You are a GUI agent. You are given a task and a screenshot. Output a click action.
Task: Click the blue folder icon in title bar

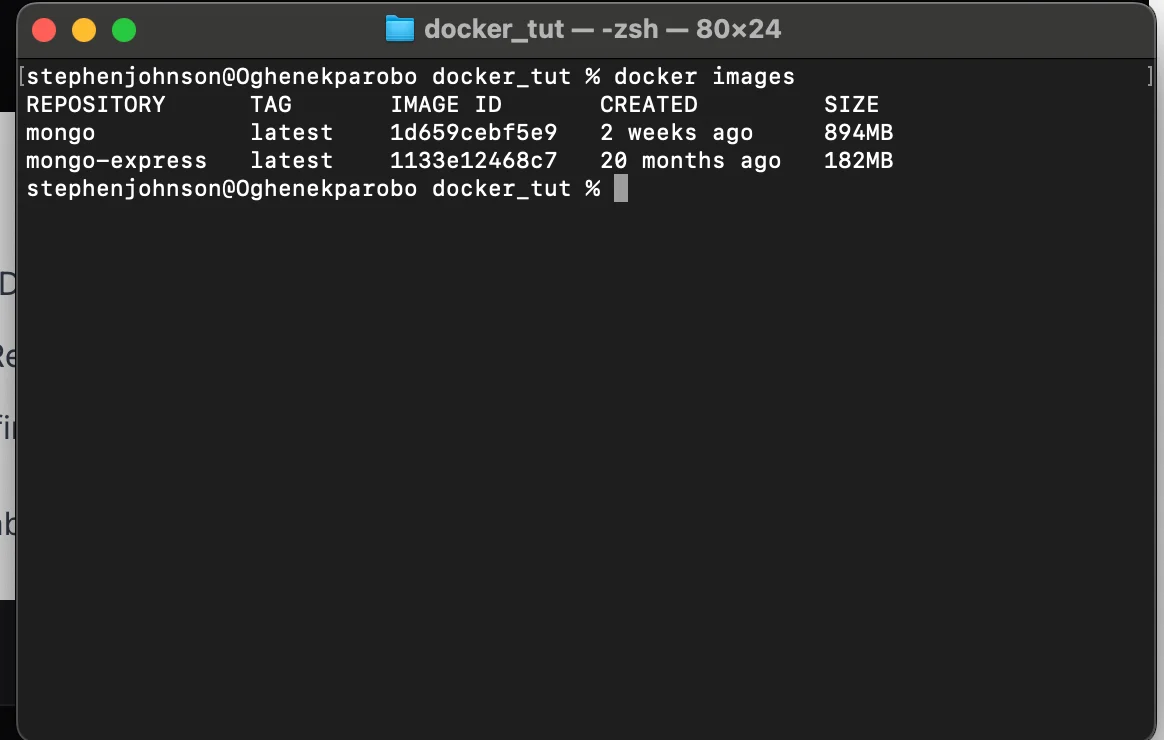[399, 29]
